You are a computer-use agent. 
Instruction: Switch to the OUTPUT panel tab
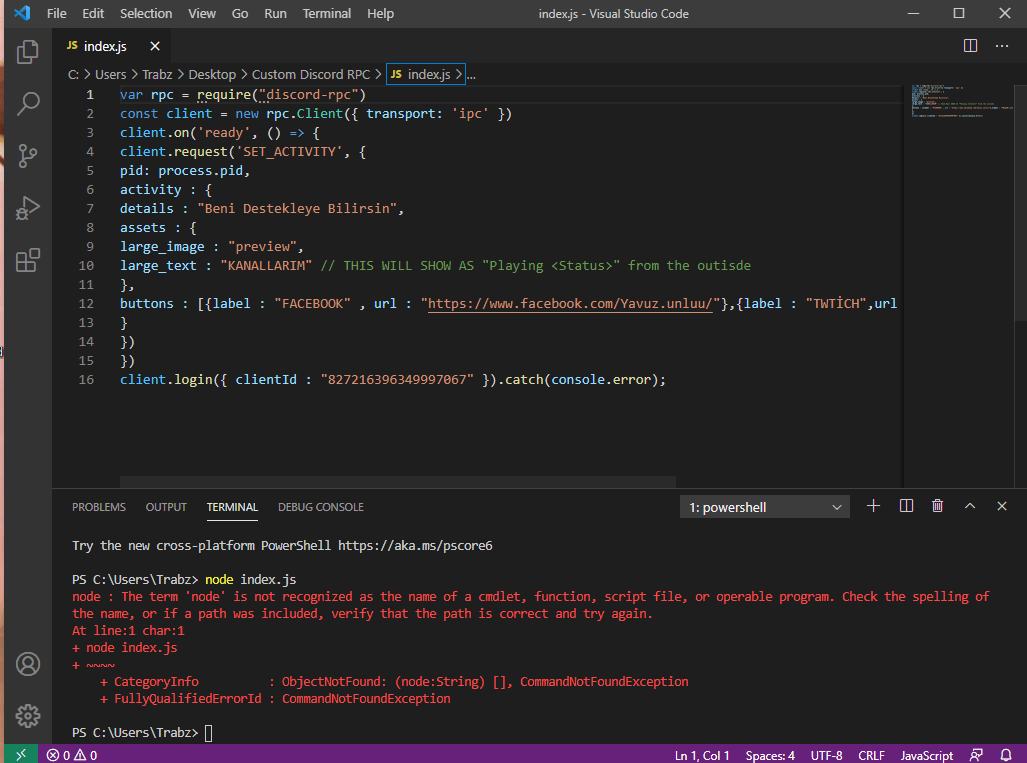coord(166,507)
